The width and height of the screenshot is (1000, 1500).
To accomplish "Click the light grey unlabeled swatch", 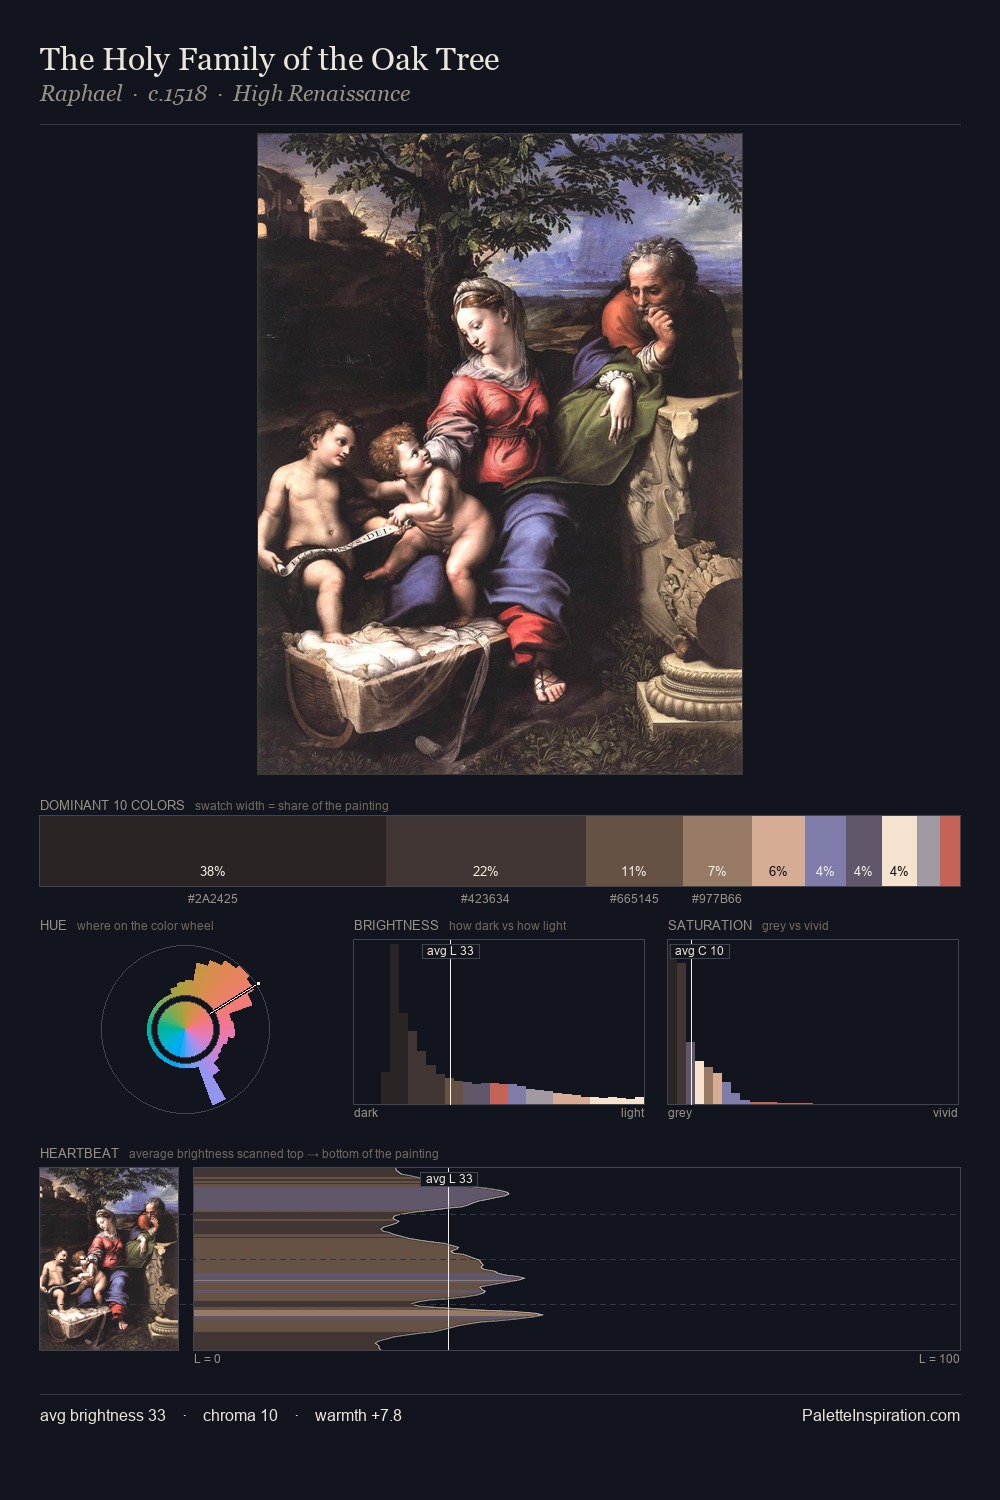I will 928,851.
